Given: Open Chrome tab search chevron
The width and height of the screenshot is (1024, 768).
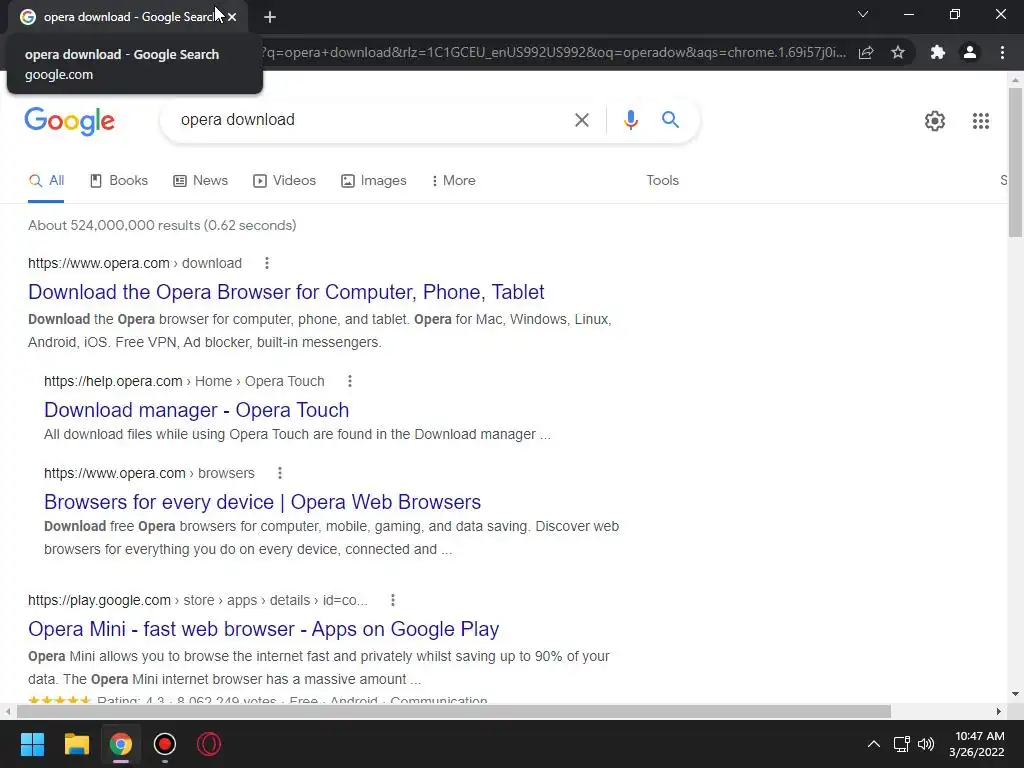Looking at the screenshot, I should coord(863,14).
